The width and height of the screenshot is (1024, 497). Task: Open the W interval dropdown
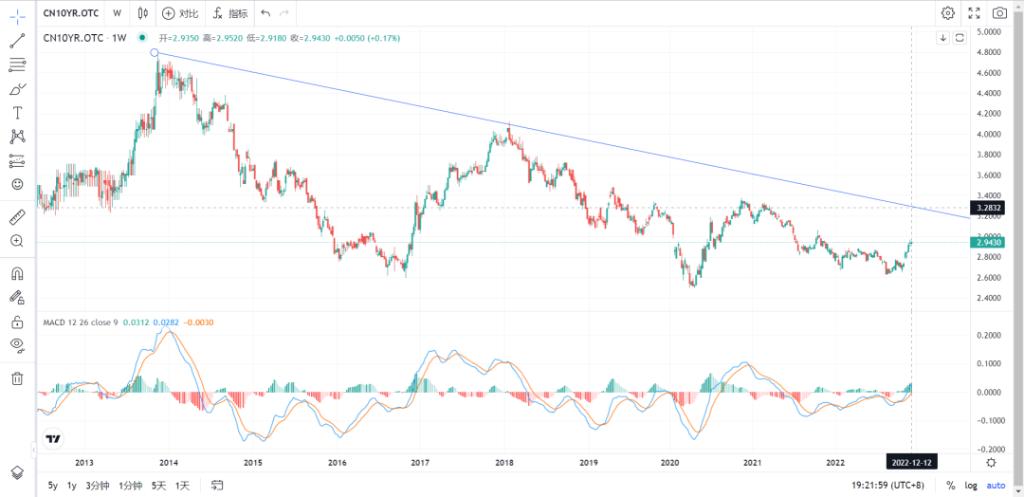pyautogui.click(x=117, y=13)
